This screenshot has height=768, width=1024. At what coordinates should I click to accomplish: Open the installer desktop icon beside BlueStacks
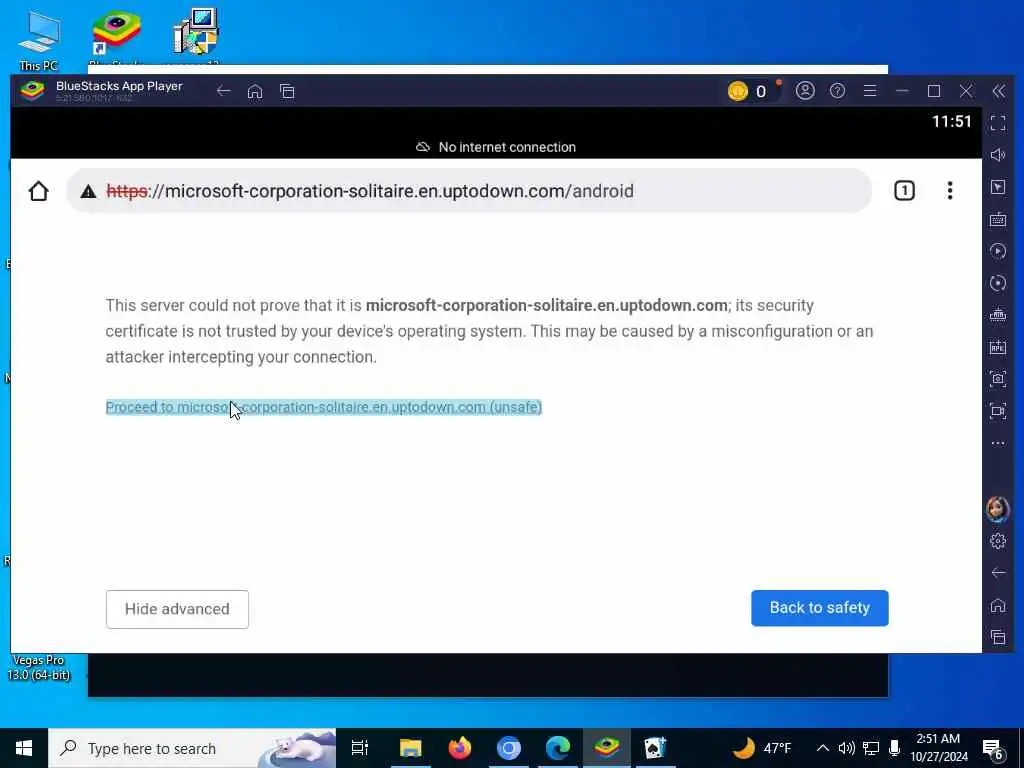[195, 34]
